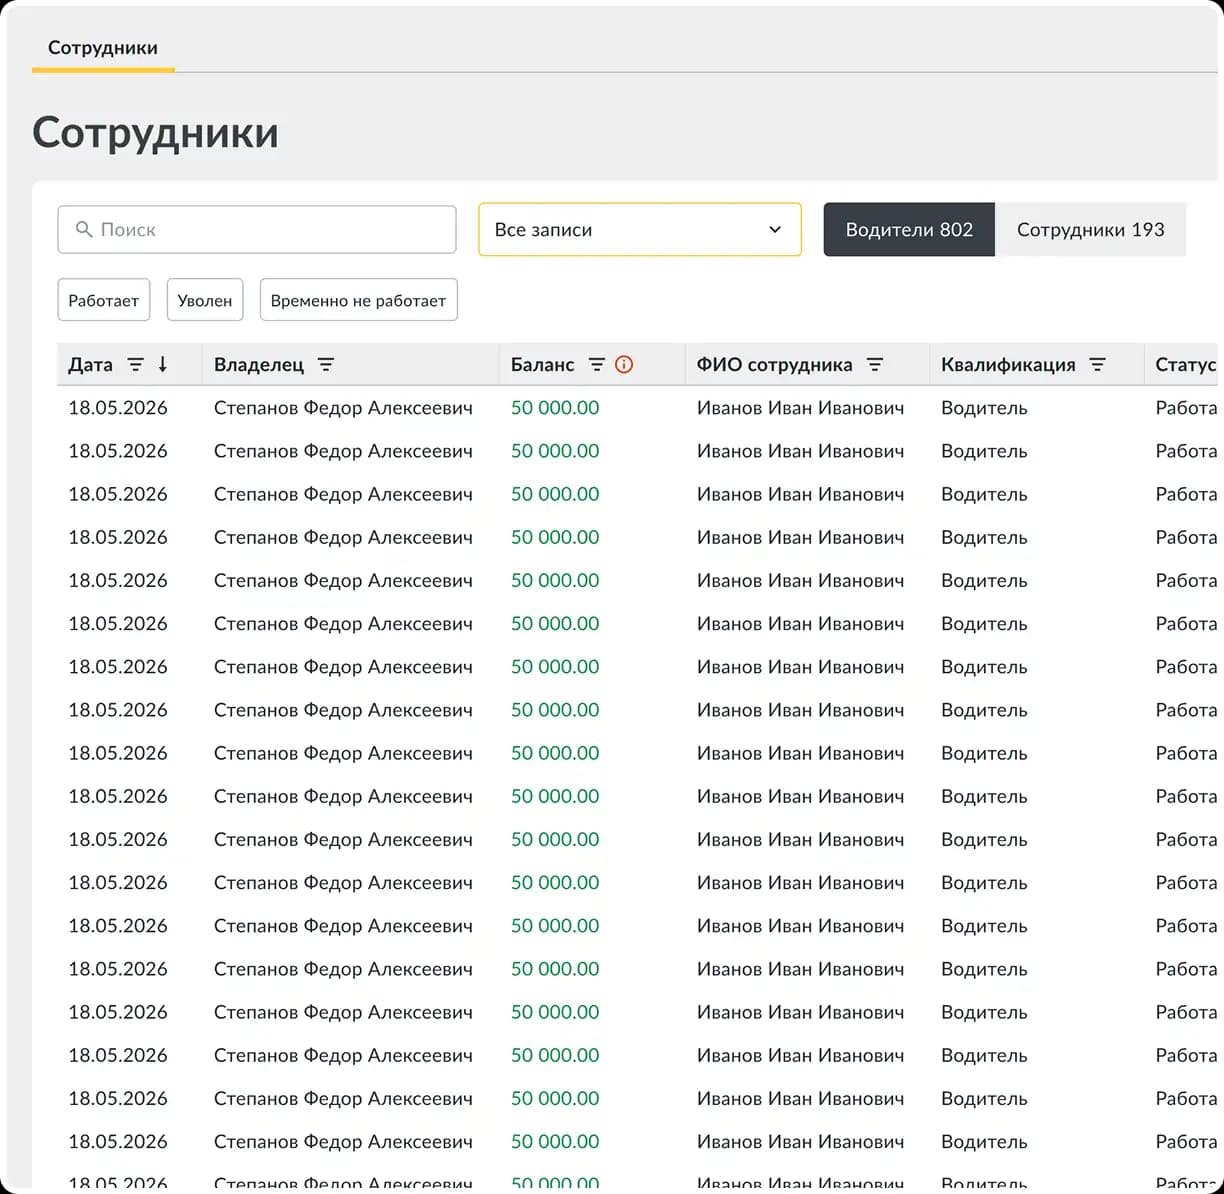Select the Водители 802 tab
The image size is (1224, 1194).
point(909,230)
